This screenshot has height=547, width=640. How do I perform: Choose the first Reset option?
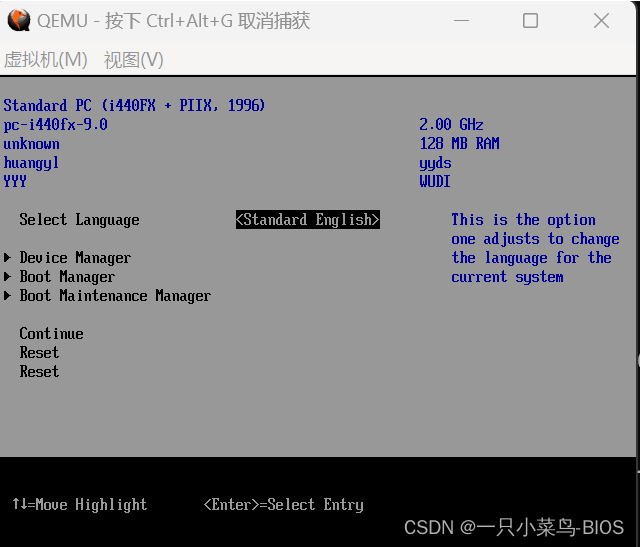tap(39, 353)
